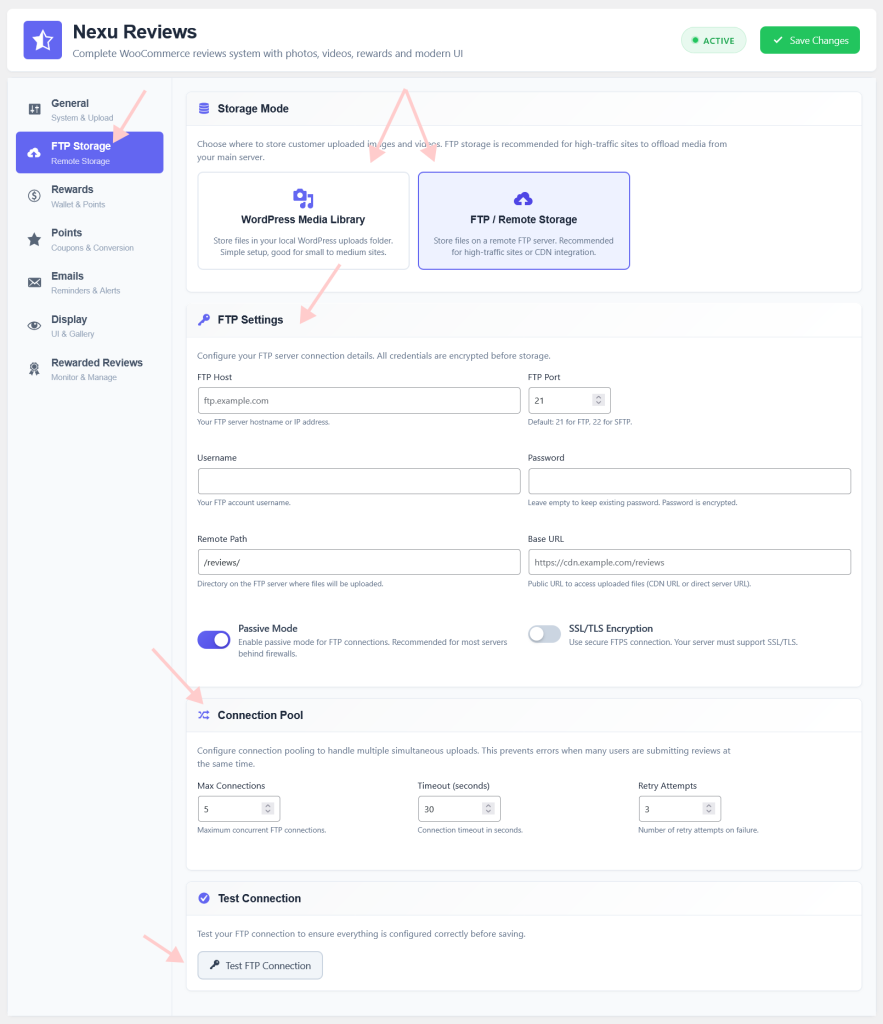This screenshot has width=883, height=1024.
Task: Click the Rewards dollar coin icon
Action: click(35, 196)
